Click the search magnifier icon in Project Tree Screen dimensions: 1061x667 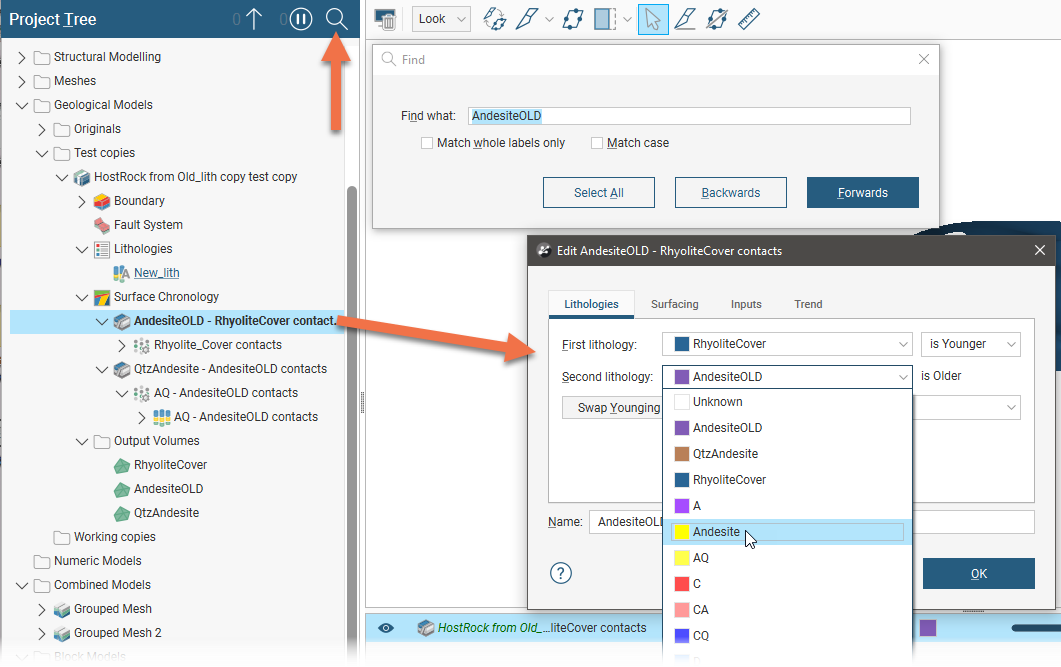[x=336, y=19]
